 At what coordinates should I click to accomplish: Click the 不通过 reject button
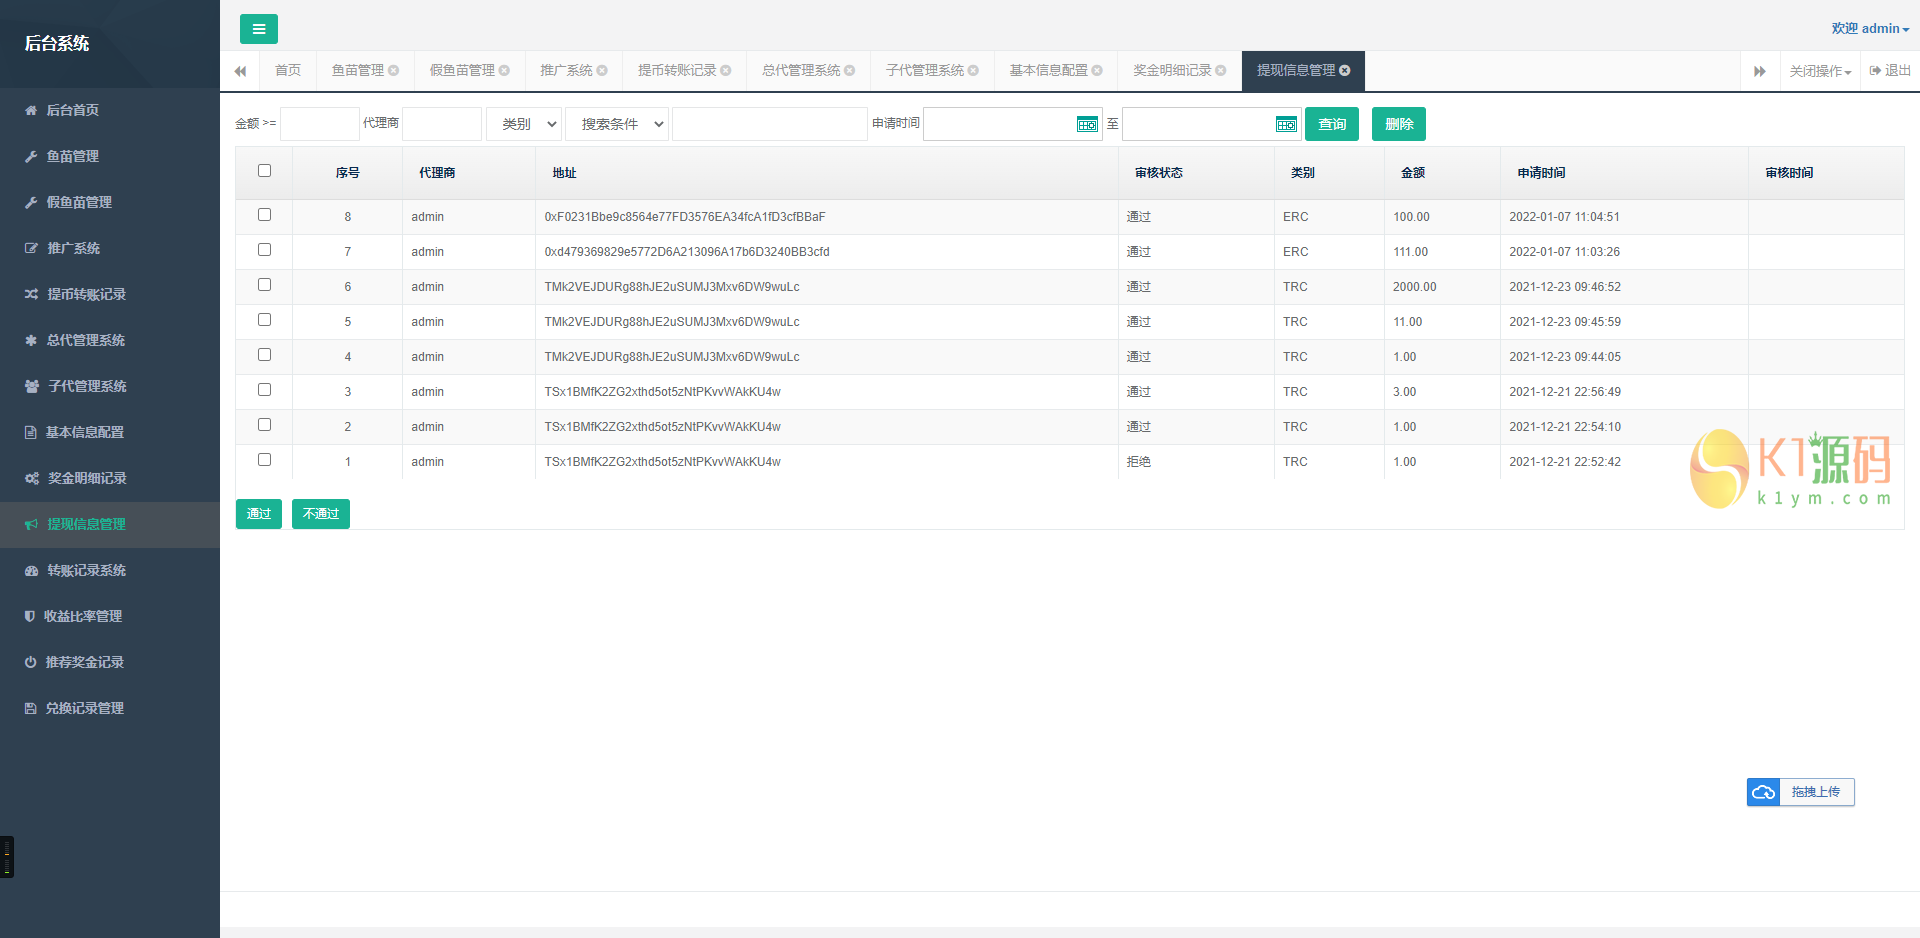(320, 513)
